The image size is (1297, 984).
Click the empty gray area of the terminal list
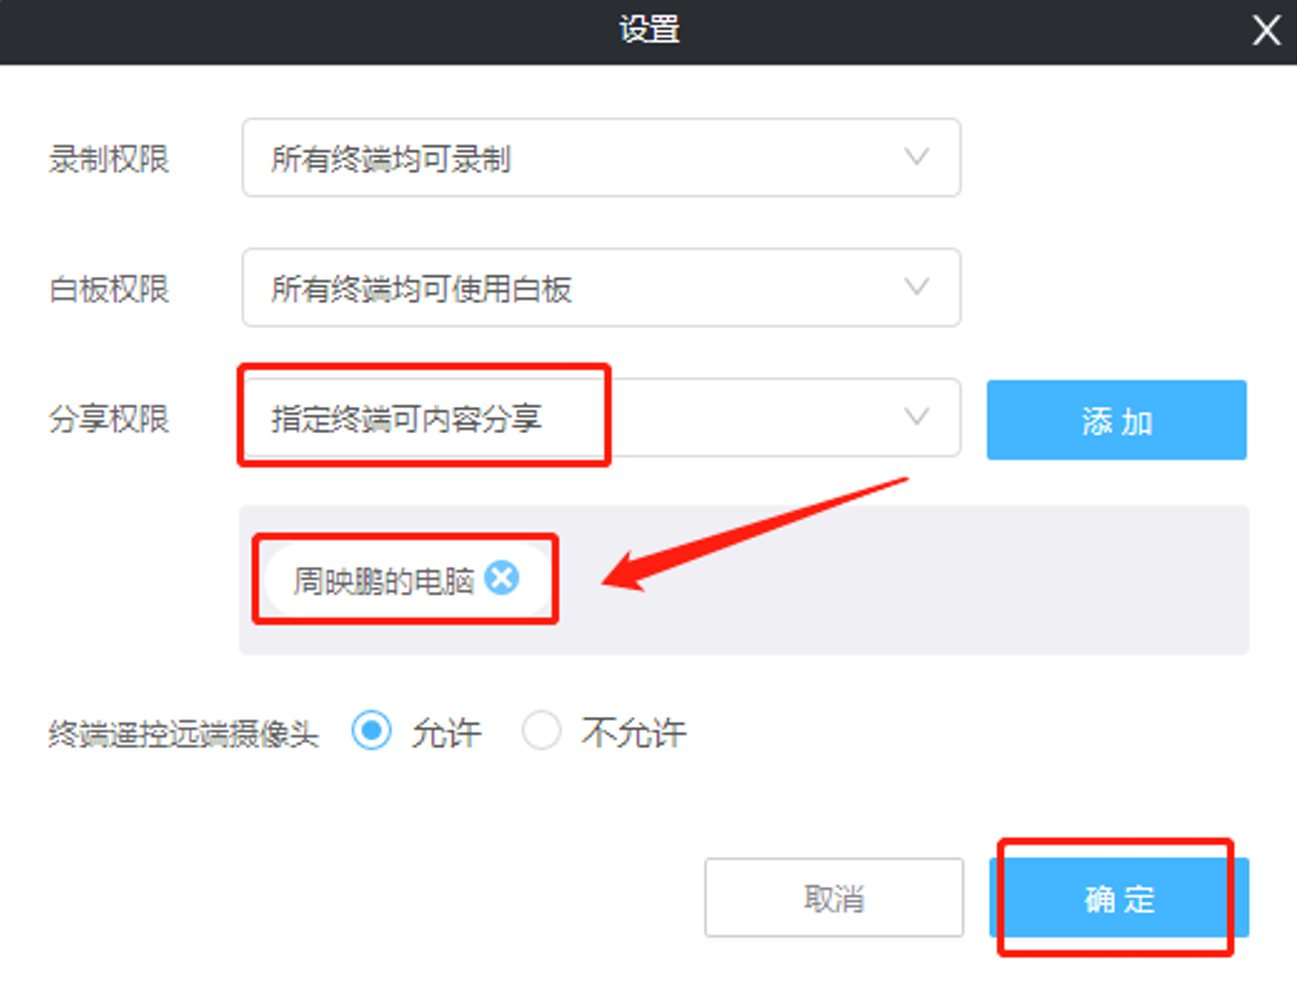pyautogui.click(x=900, y=580)
